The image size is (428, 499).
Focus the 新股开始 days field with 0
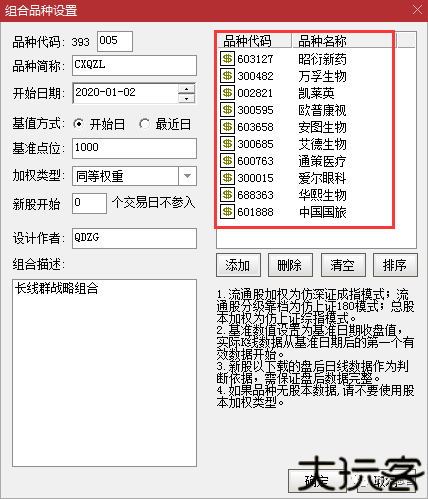point(89,203)
